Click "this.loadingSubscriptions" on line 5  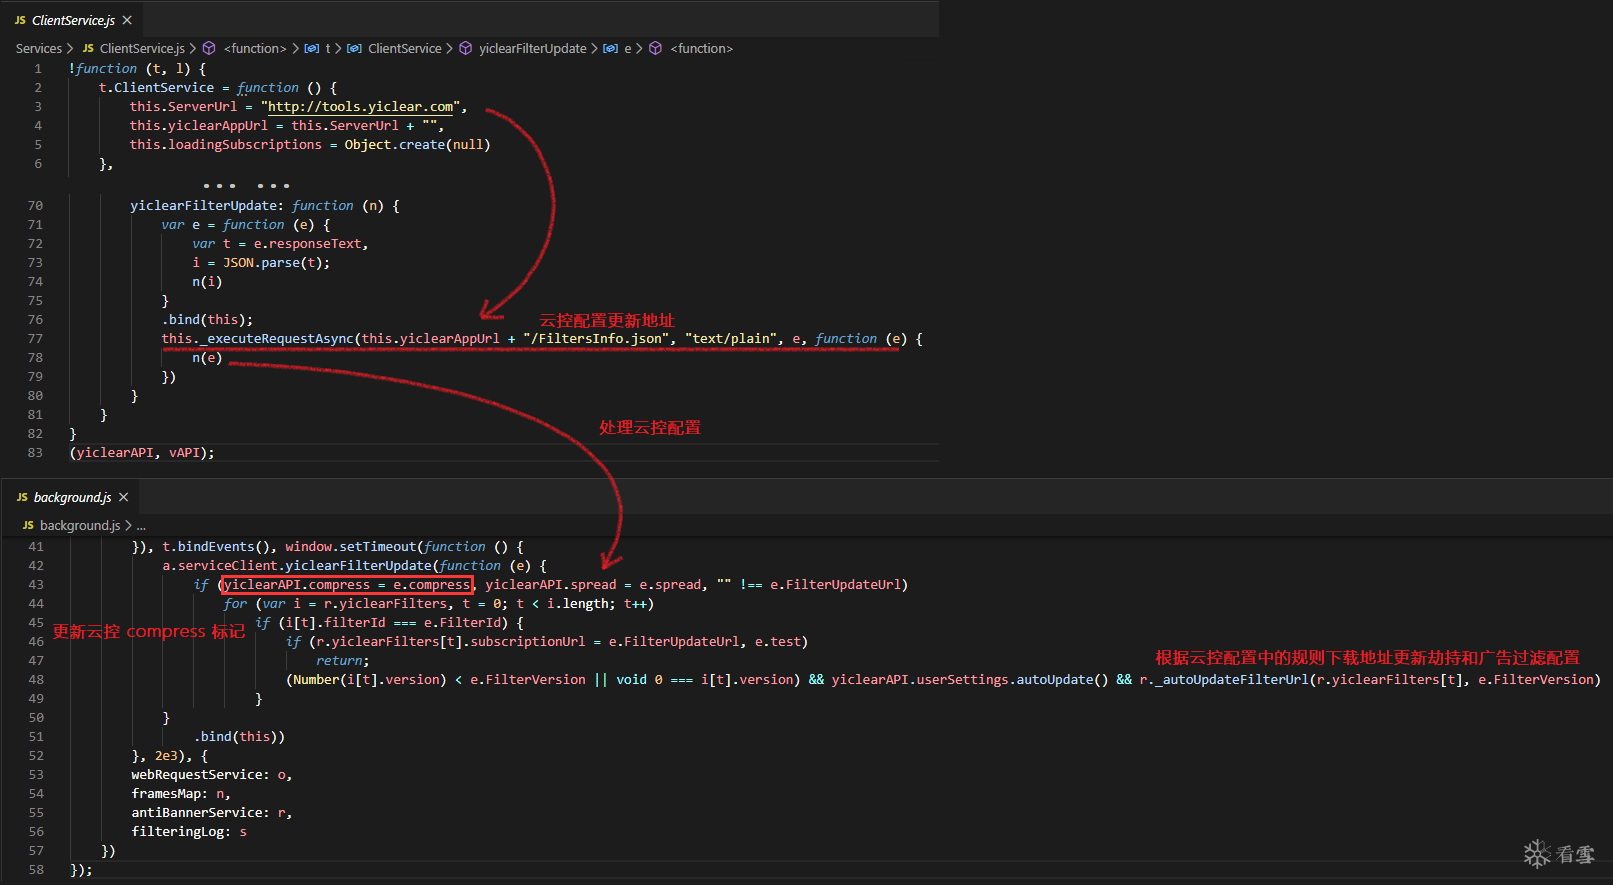point(225,145)
